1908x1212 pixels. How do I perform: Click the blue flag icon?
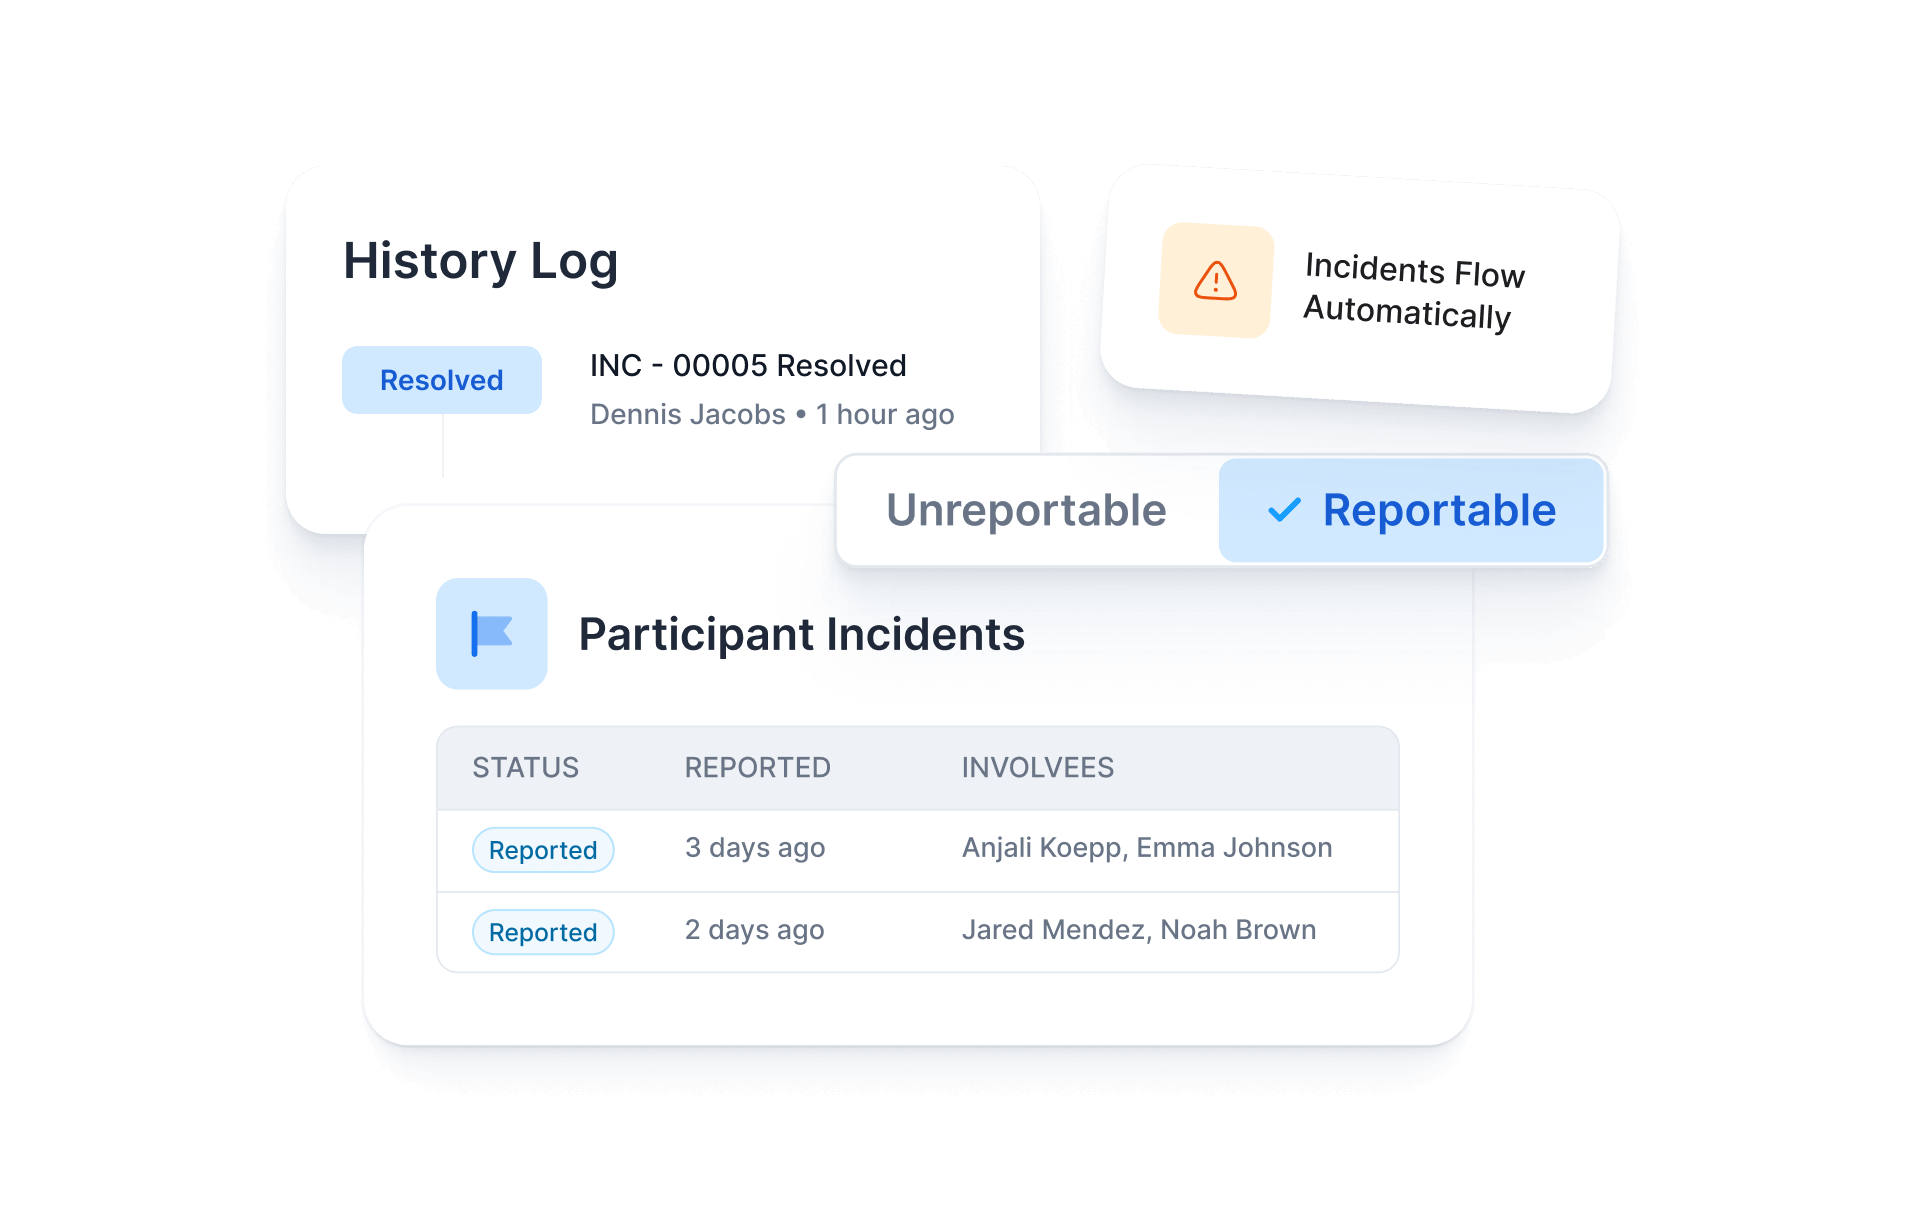click(491, 634)
